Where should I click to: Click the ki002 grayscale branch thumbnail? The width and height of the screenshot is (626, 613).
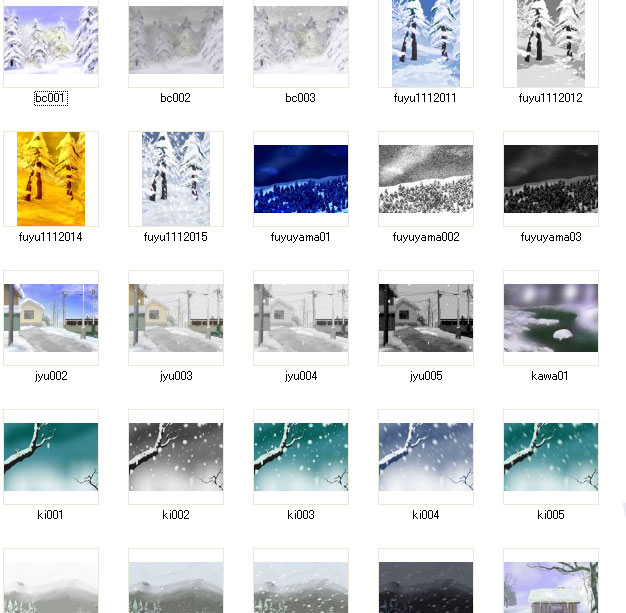[176, 457]
